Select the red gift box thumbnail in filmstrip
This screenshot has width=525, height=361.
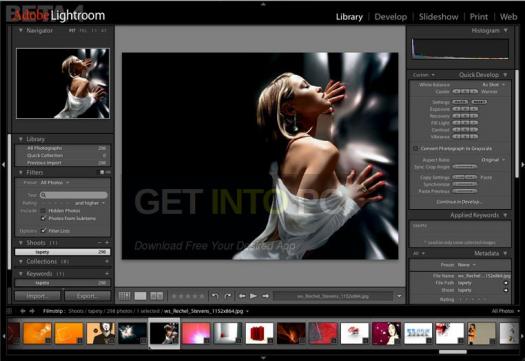point(259,333)
